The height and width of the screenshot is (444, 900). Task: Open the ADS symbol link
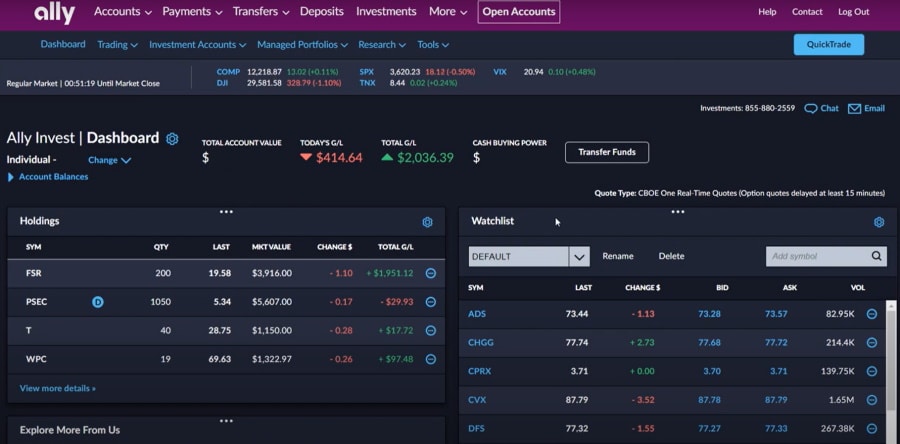point(476,314)
